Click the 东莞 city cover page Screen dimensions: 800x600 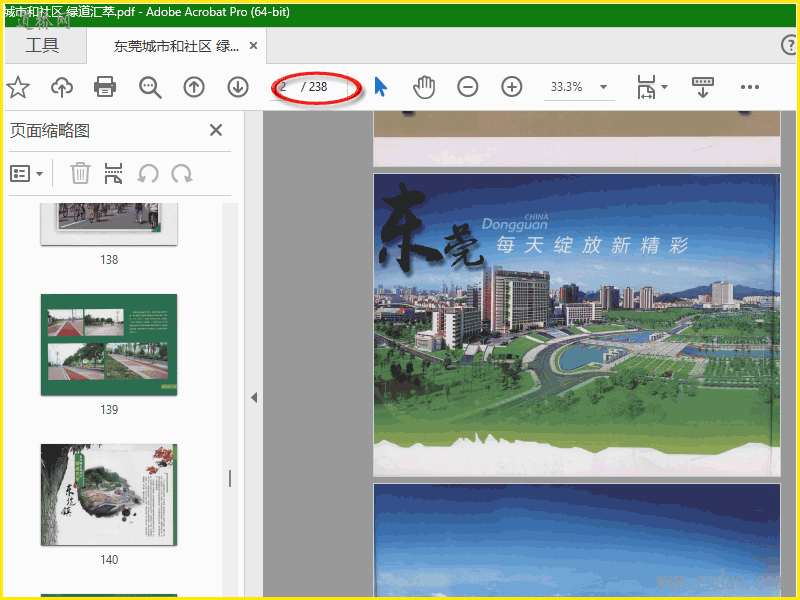coord(577,325)
